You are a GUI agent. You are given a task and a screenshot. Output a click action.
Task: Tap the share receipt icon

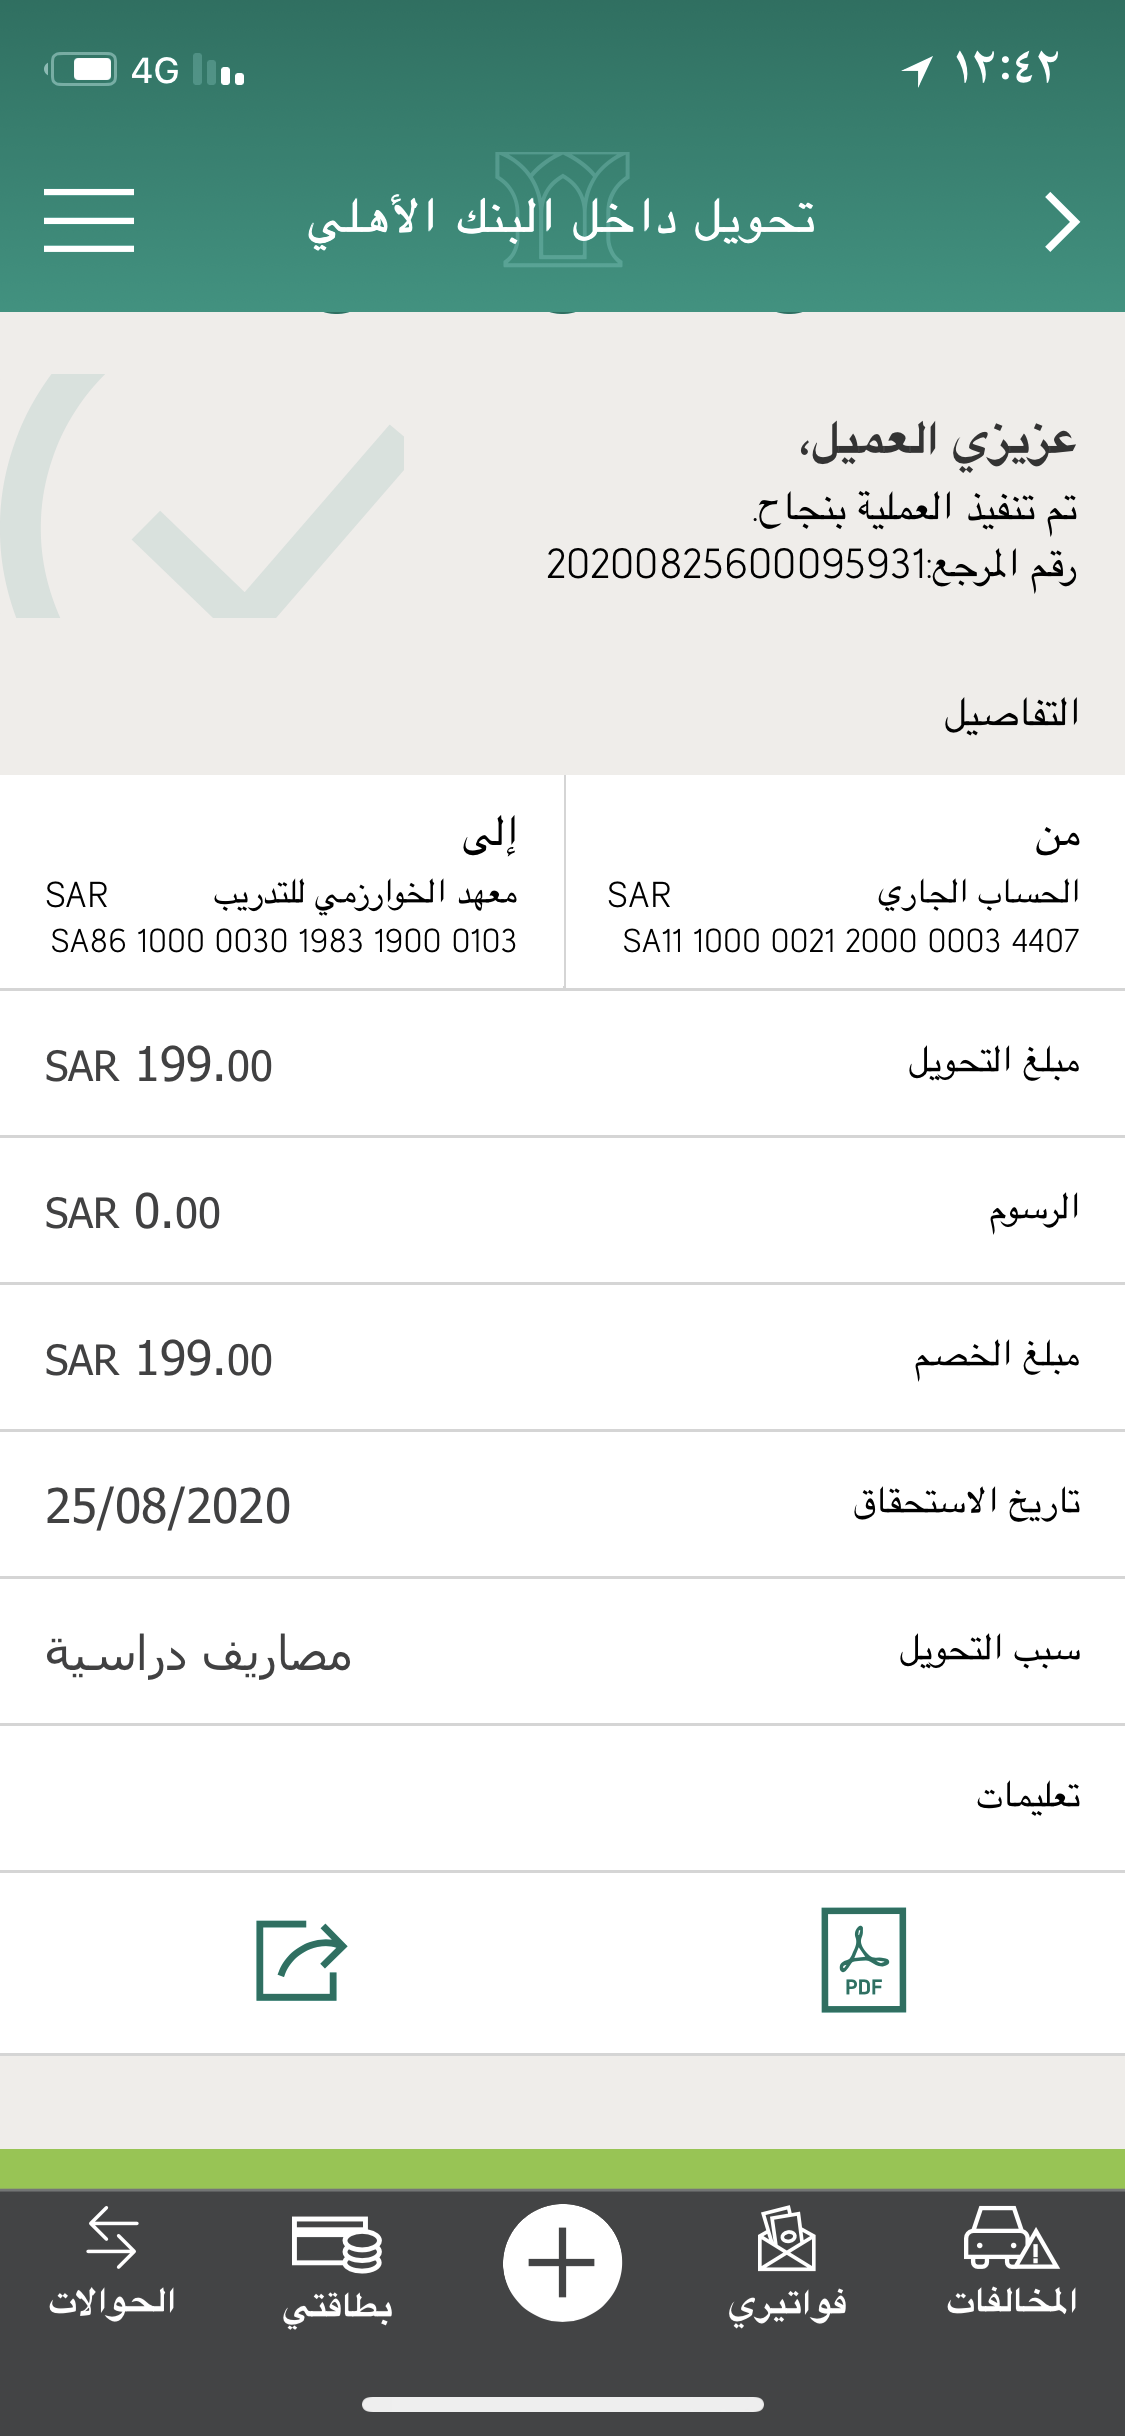click(301, 1959)
